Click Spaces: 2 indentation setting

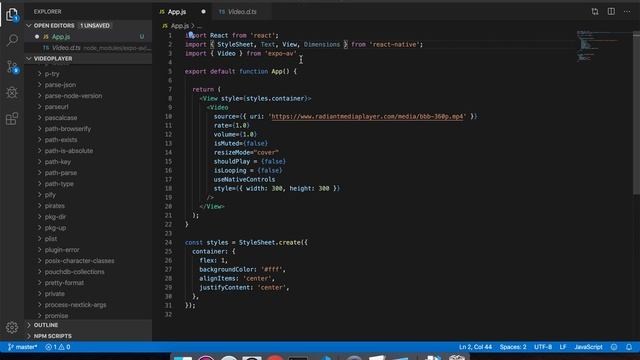[x=513, y=347]
